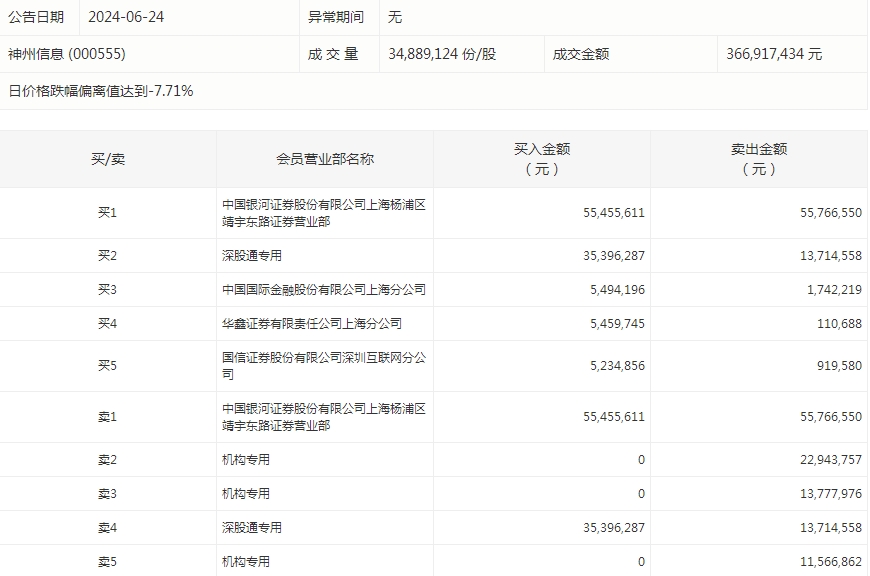Select sell amount 1,742,219
The width and height of the screenshot is (870, 576).
(834, 290)
